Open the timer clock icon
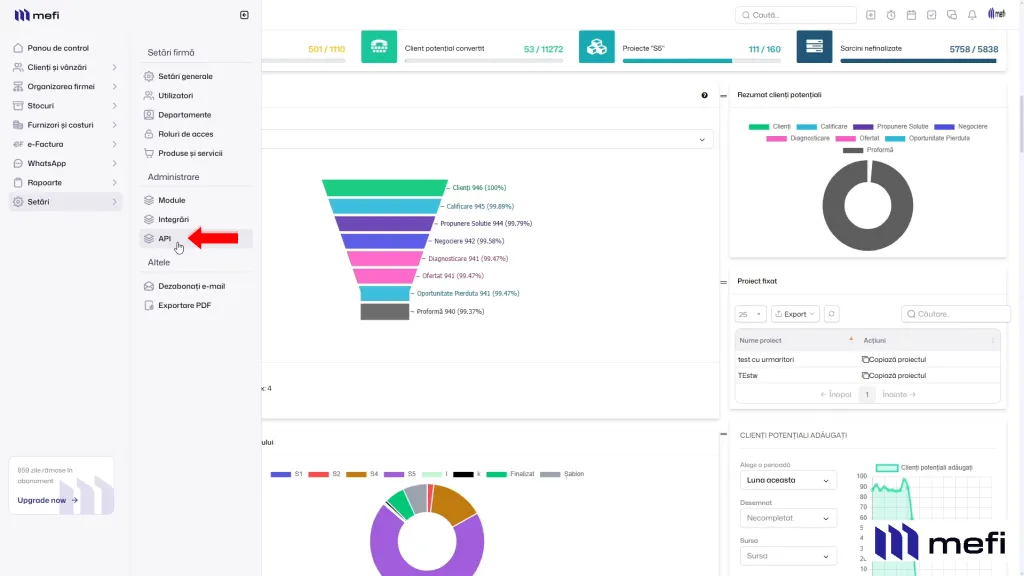The height and width of the screenshot is (576, 1024). pos(891,15)
